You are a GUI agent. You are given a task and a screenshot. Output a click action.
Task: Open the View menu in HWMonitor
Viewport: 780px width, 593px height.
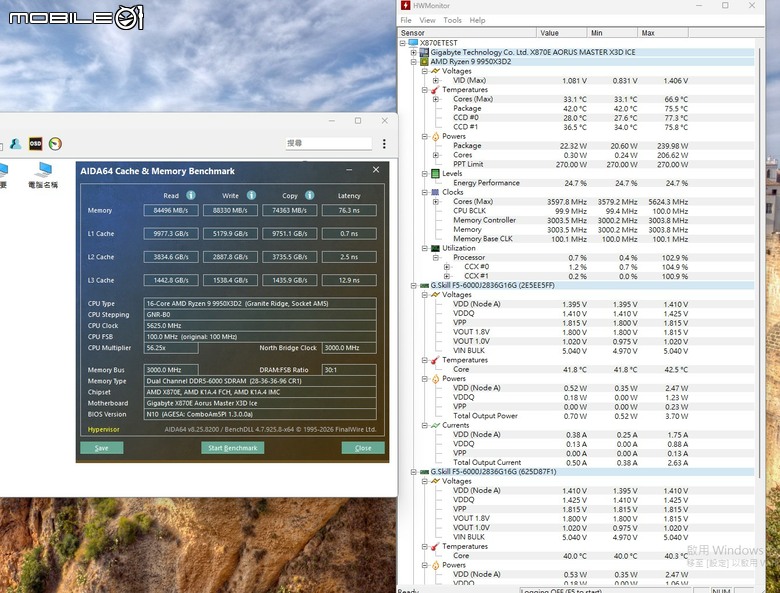tap(427, 20)
